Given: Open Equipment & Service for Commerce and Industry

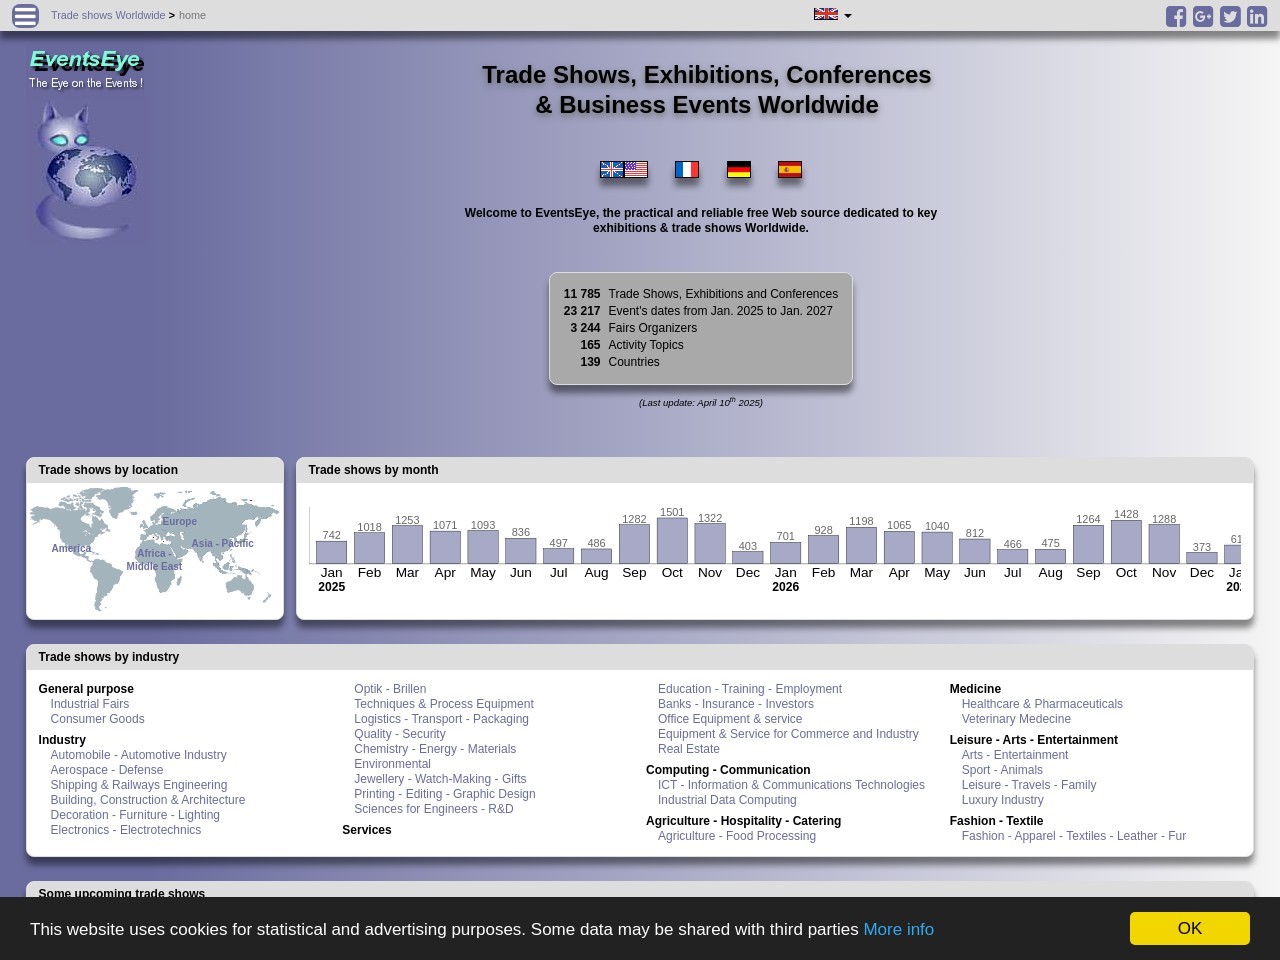Looking at the screenshot, I should coord(788,734).
